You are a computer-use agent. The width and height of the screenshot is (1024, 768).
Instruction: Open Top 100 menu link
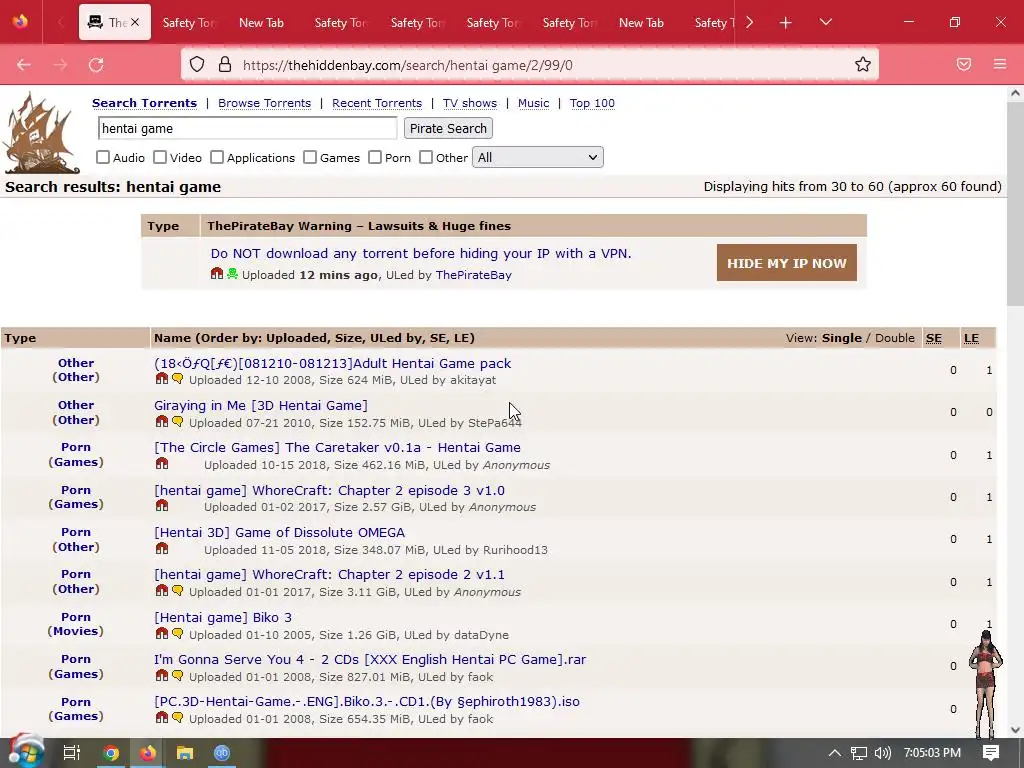(x=592, y=103)
